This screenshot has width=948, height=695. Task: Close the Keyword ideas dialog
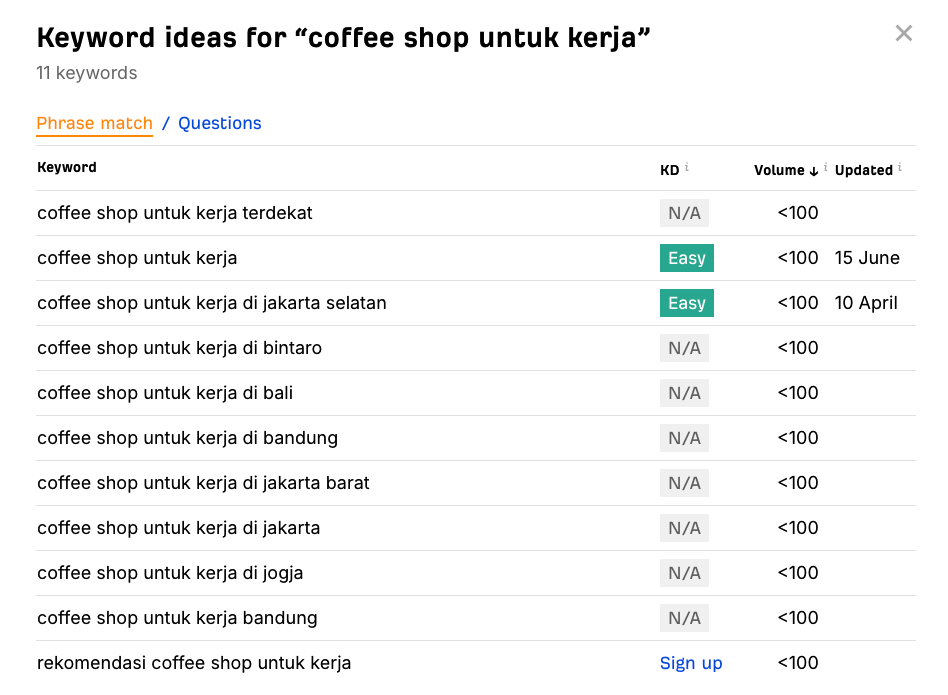(903, 32)
